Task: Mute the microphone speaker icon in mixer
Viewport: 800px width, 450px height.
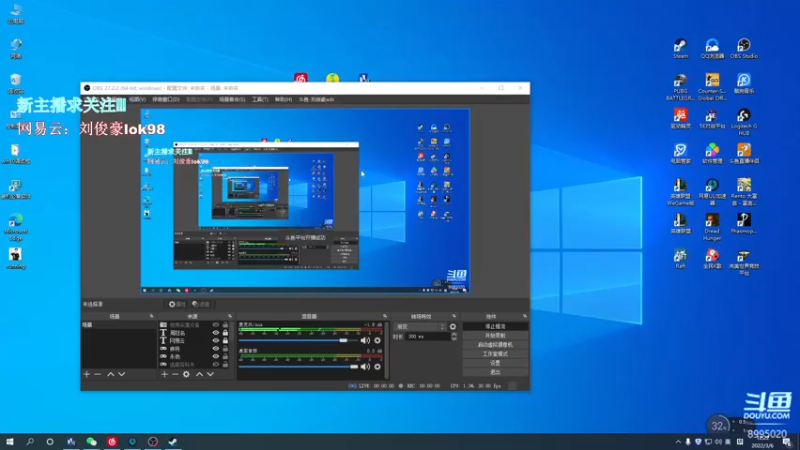Action: tap(365, 340)
